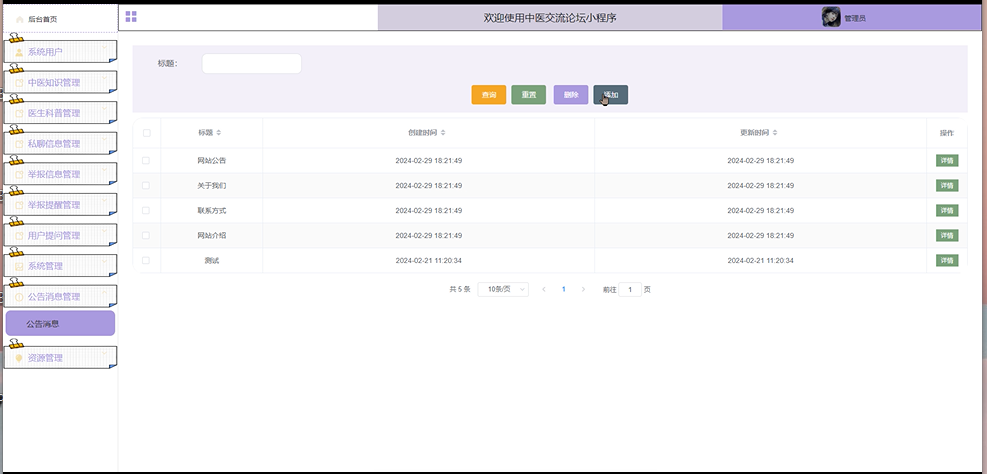987x474 pixels.
Task: Toggle the select-all header checkbox
Action: (147, 133)
